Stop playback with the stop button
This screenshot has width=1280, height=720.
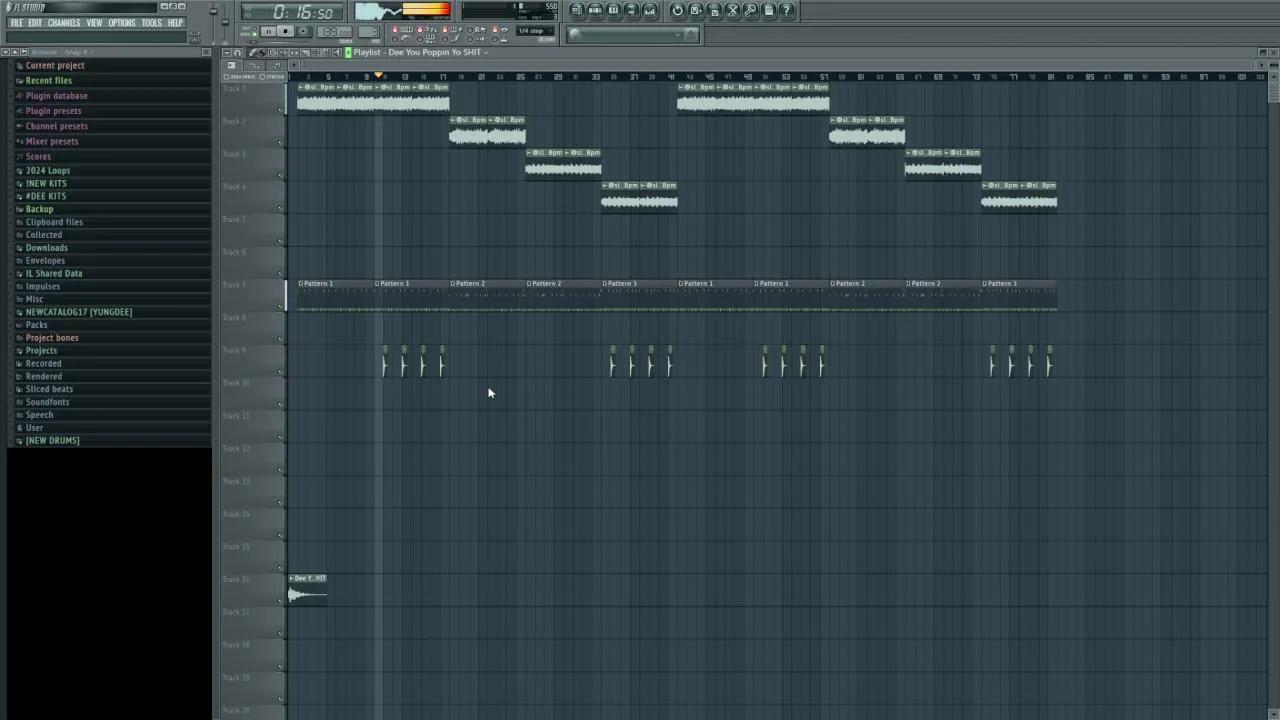tap(285, 32)
